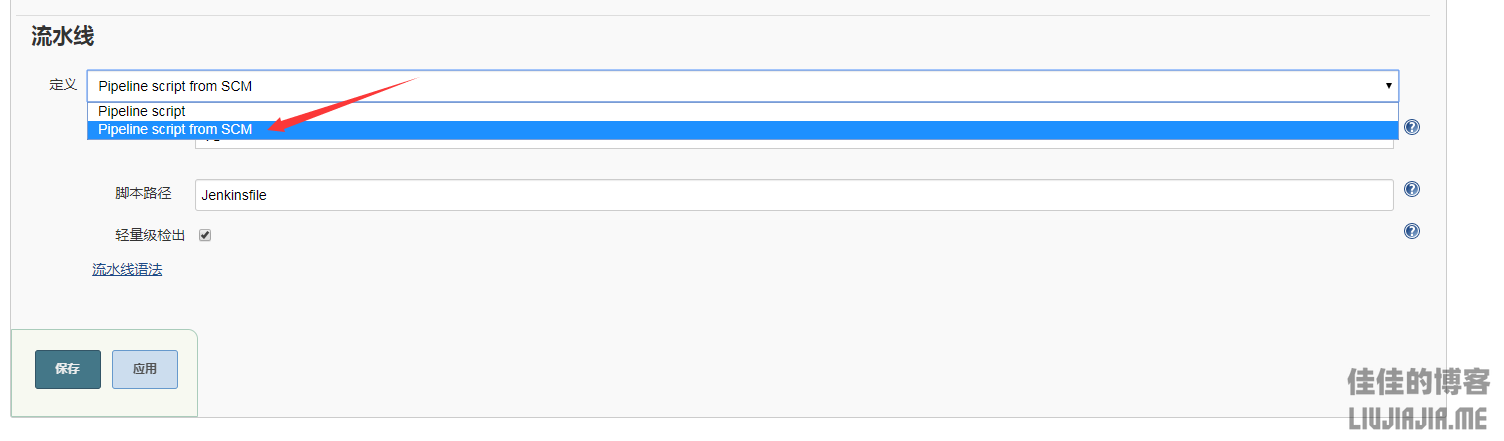Viewport: 1504px width, 441px height.
Task: Click the 轻量级检出 label text
Action: pos(150,236)
